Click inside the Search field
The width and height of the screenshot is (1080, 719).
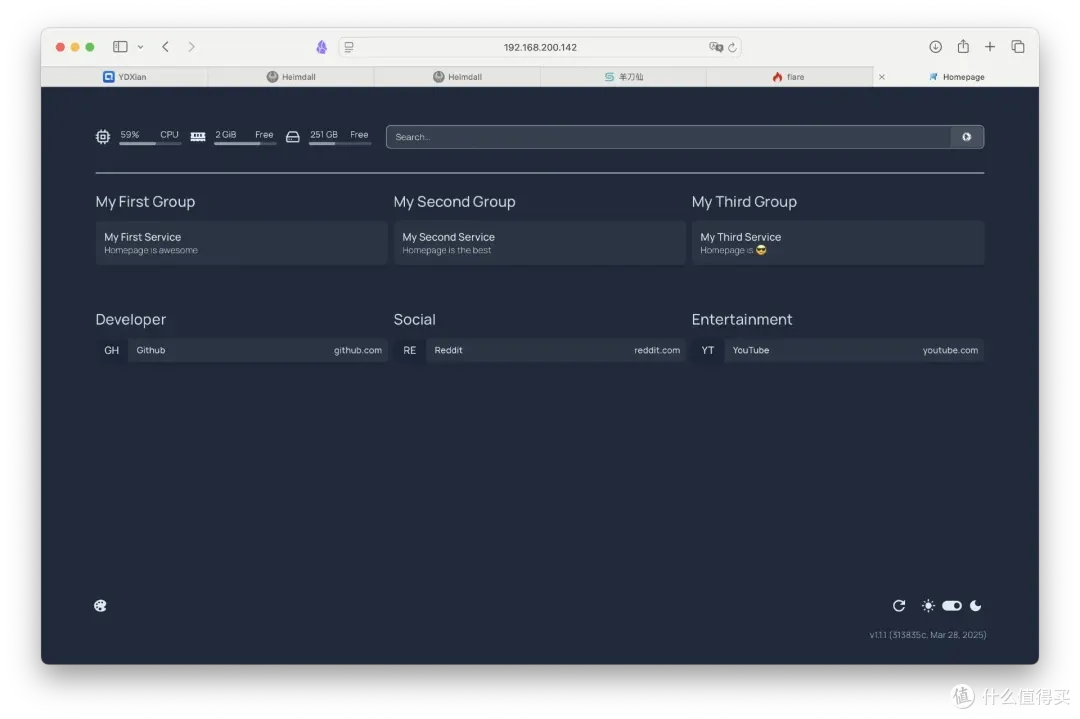(x=668, y=137)
